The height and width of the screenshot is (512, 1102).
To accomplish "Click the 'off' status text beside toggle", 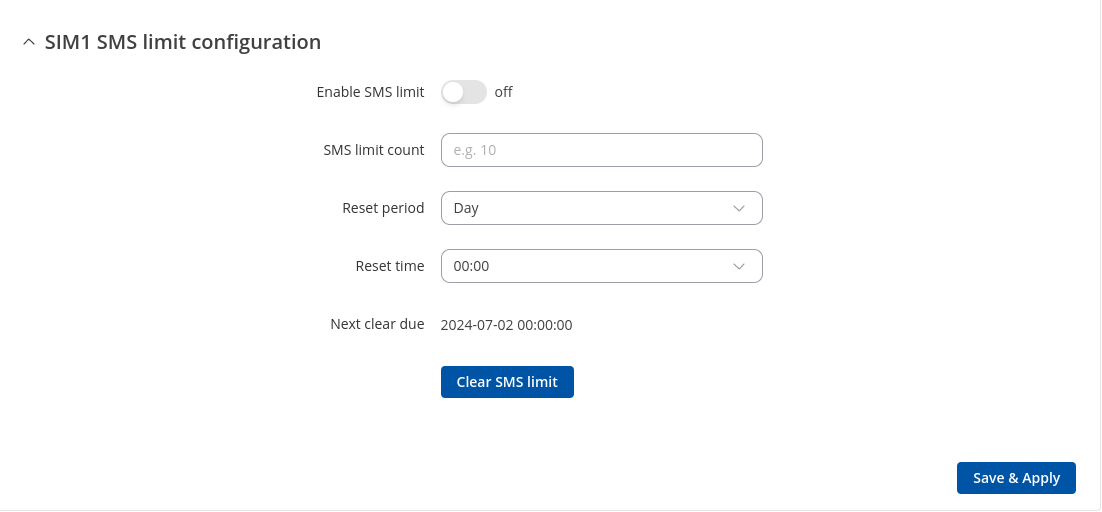I will [503, 92].
